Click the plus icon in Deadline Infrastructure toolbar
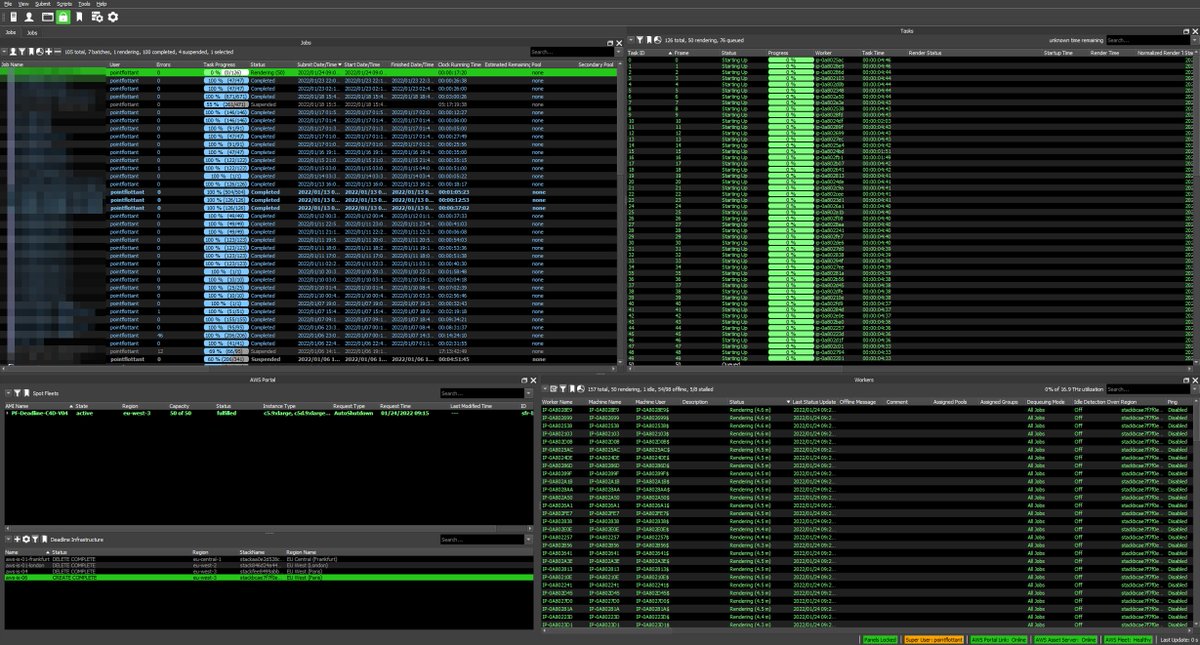The height and width of the screenshot is (645, 1200). (x=17, y=539)
